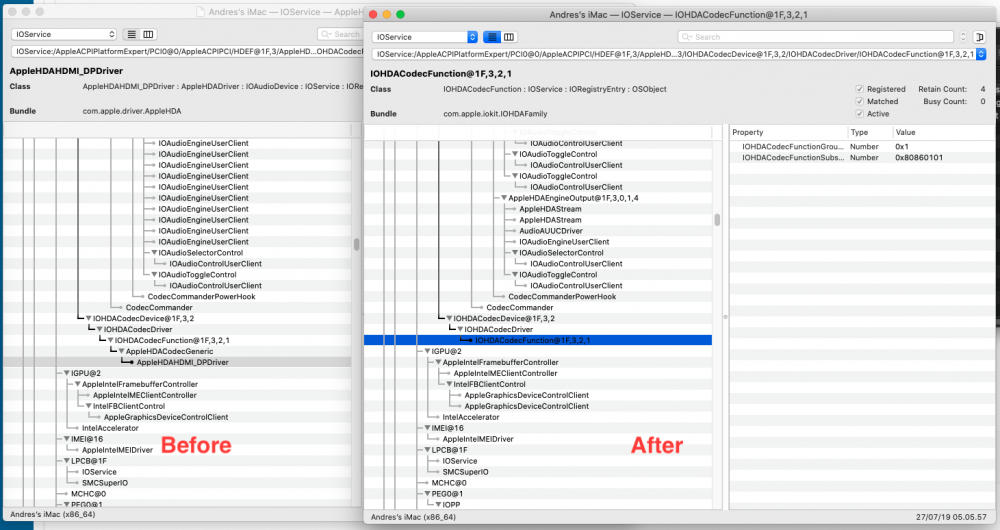Collapse AppleHDAEngineOutput@1F,3,0,1,4 node

point(504,198)
